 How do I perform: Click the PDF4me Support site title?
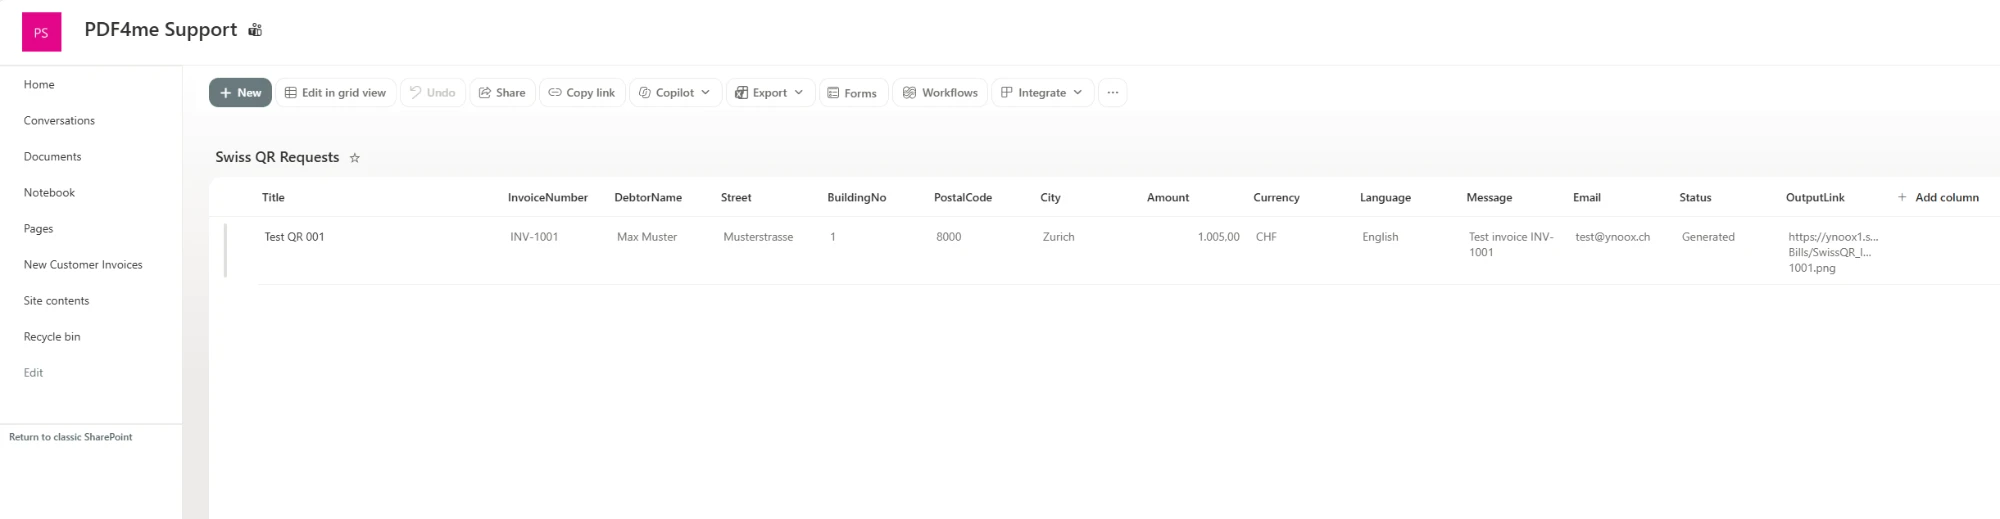(x=161, y=30)
